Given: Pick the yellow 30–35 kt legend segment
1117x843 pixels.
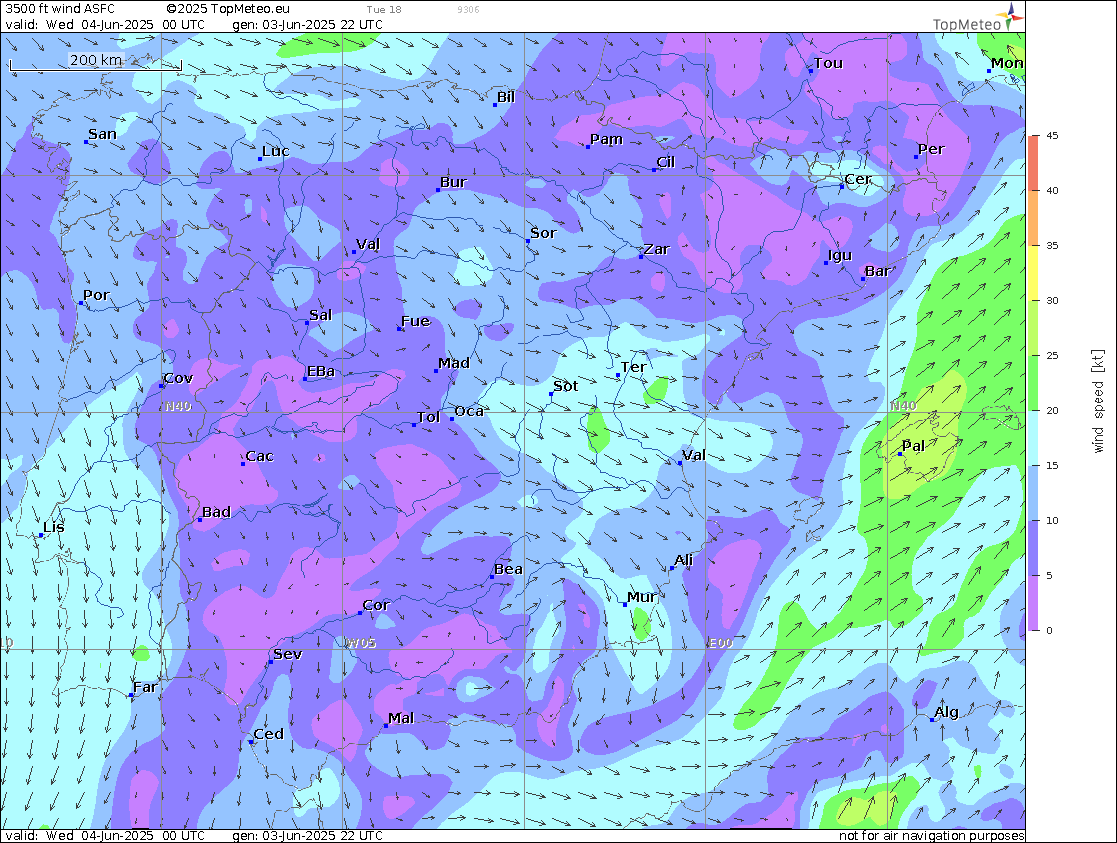Looking at the screenshot, I should pos(1033,273).
